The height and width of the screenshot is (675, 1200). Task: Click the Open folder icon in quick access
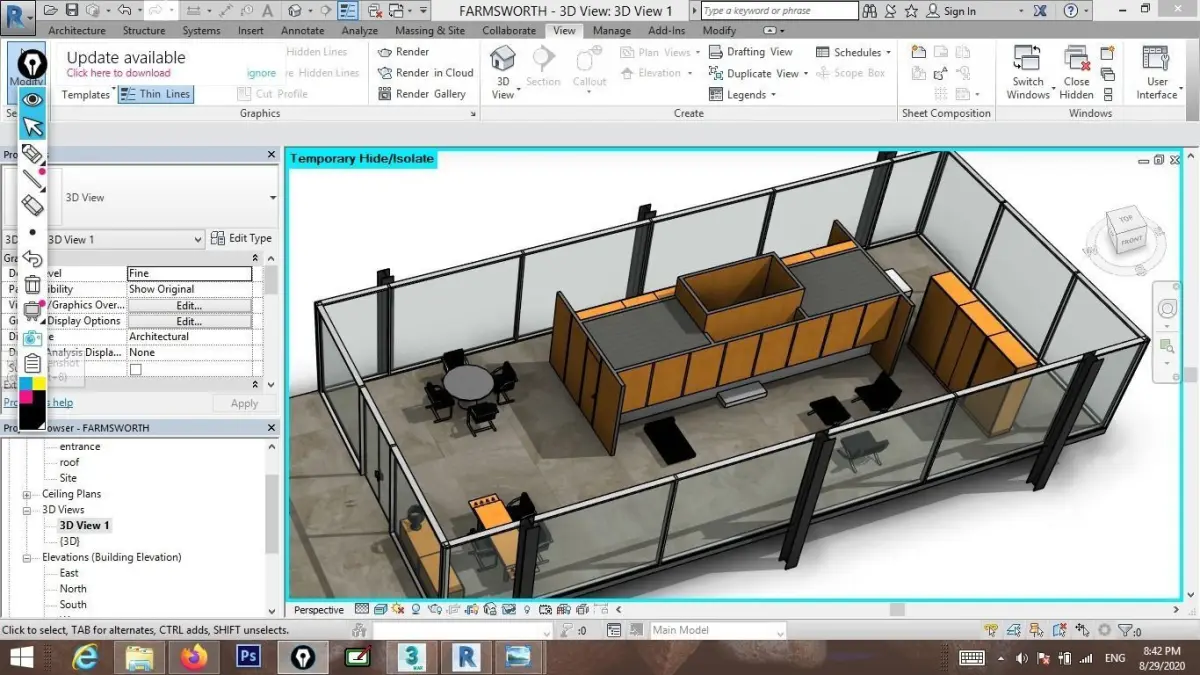(x=51, y=10)
